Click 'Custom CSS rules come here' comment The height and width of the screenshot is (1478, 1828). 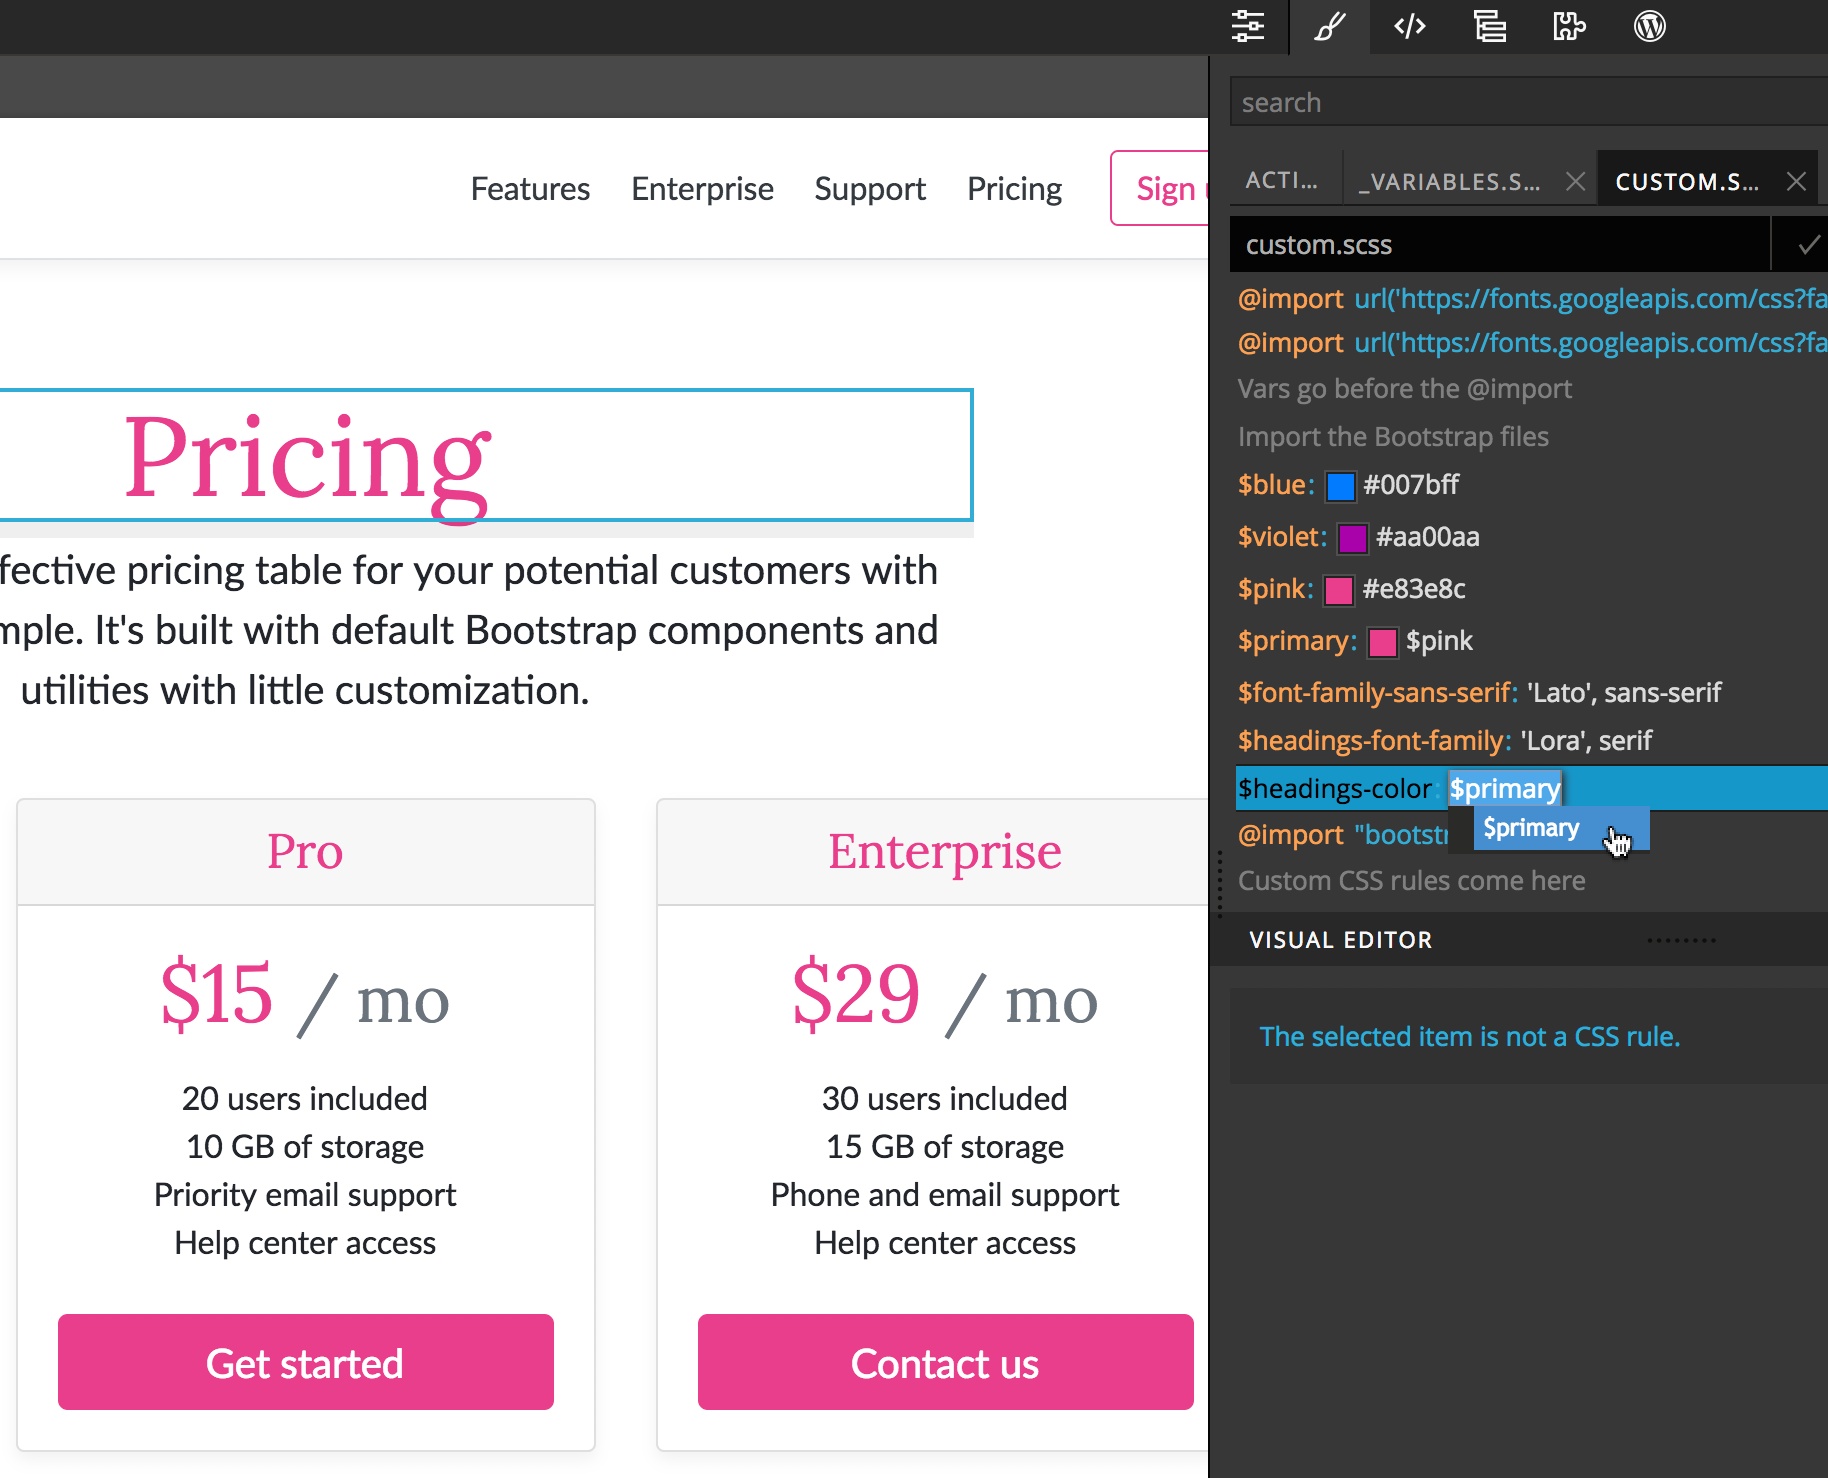tap(1411, 880)
